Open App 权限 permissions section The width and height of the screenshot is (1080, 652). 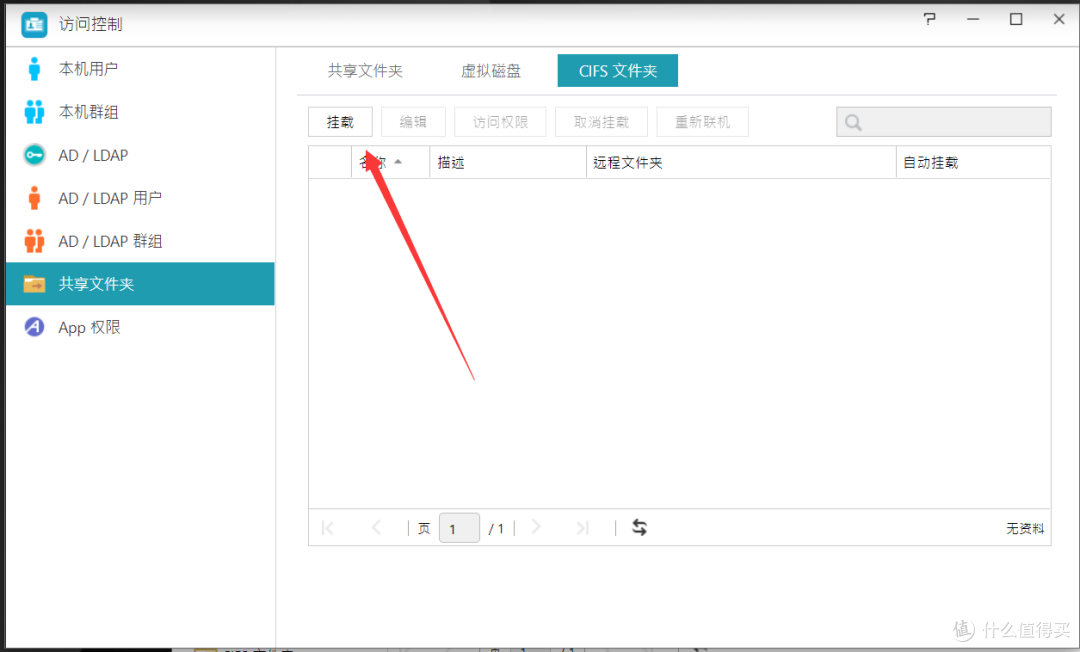click(89, 327)
